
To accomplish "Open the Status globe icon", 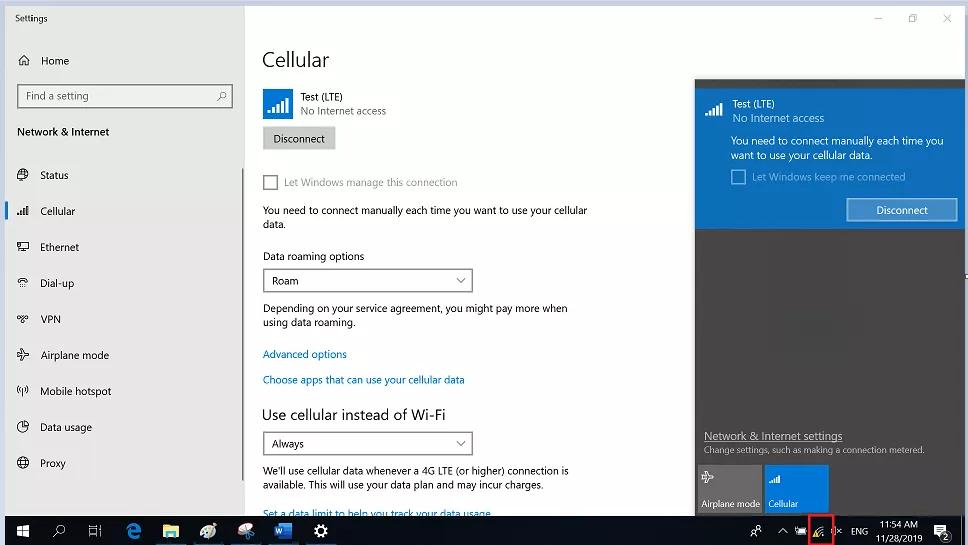I will tap(23, 175).
